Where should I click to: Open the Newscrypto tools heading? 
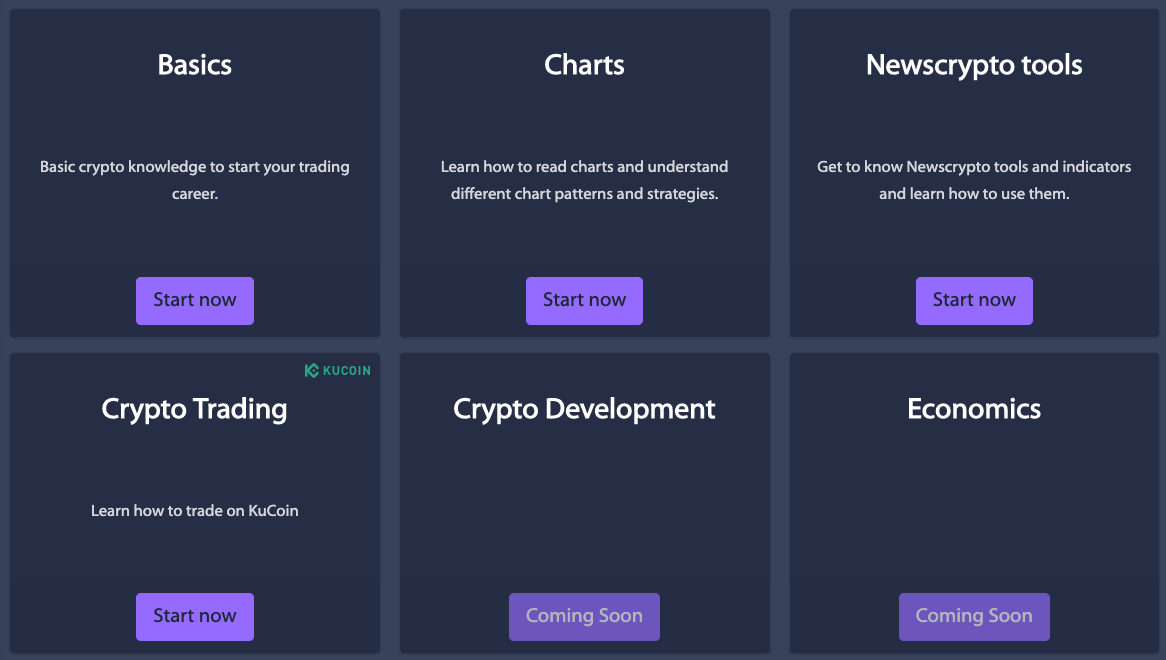tap(974, 65)
